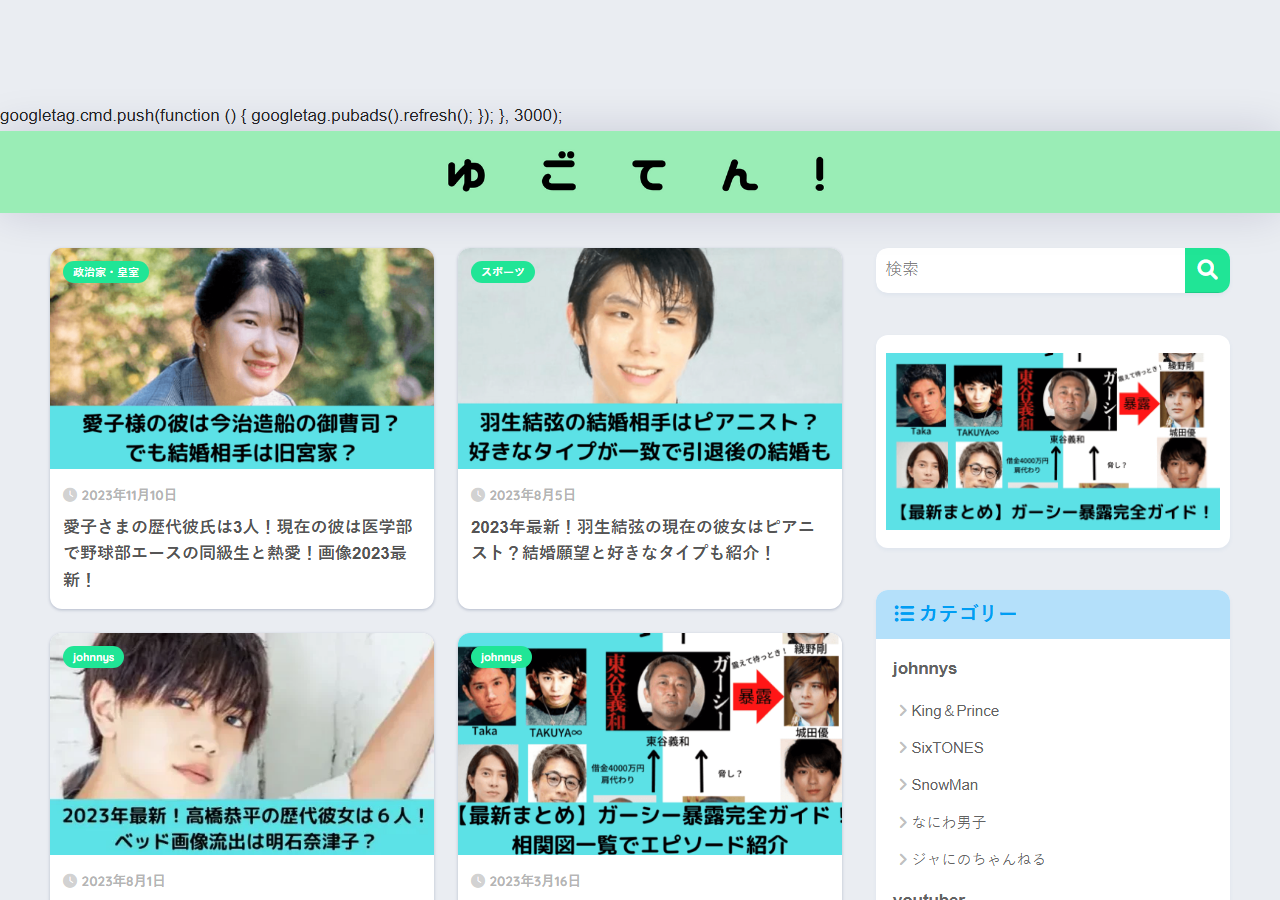
Task: Open ガーシー暴露完全ガイド article thumbnail in main list
Action: tap(650, 744)
